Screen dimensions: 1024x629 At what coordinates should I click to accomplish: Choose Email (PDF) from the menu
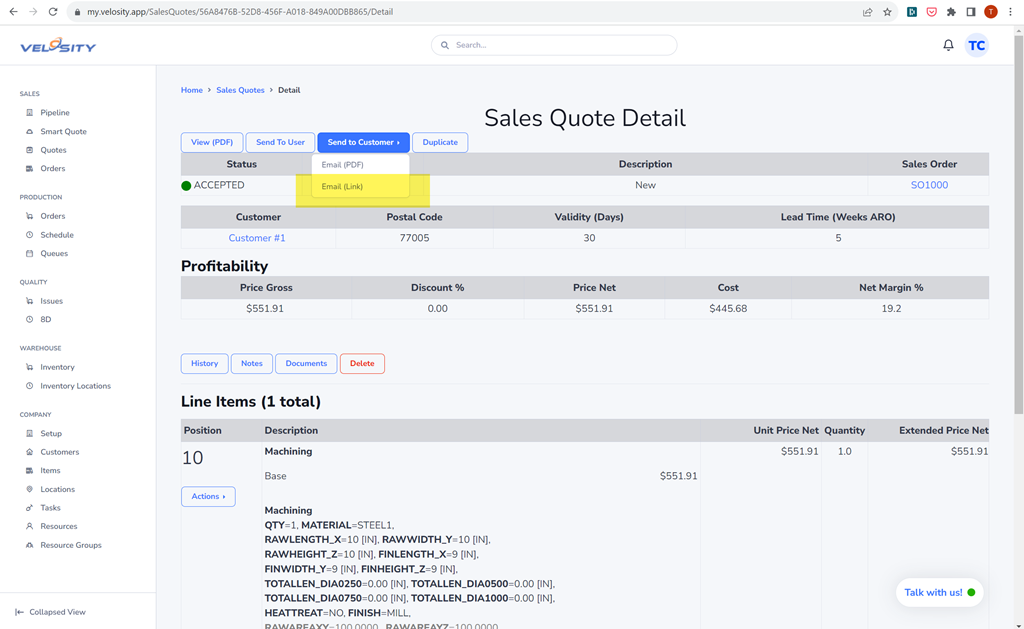point(342,165)
